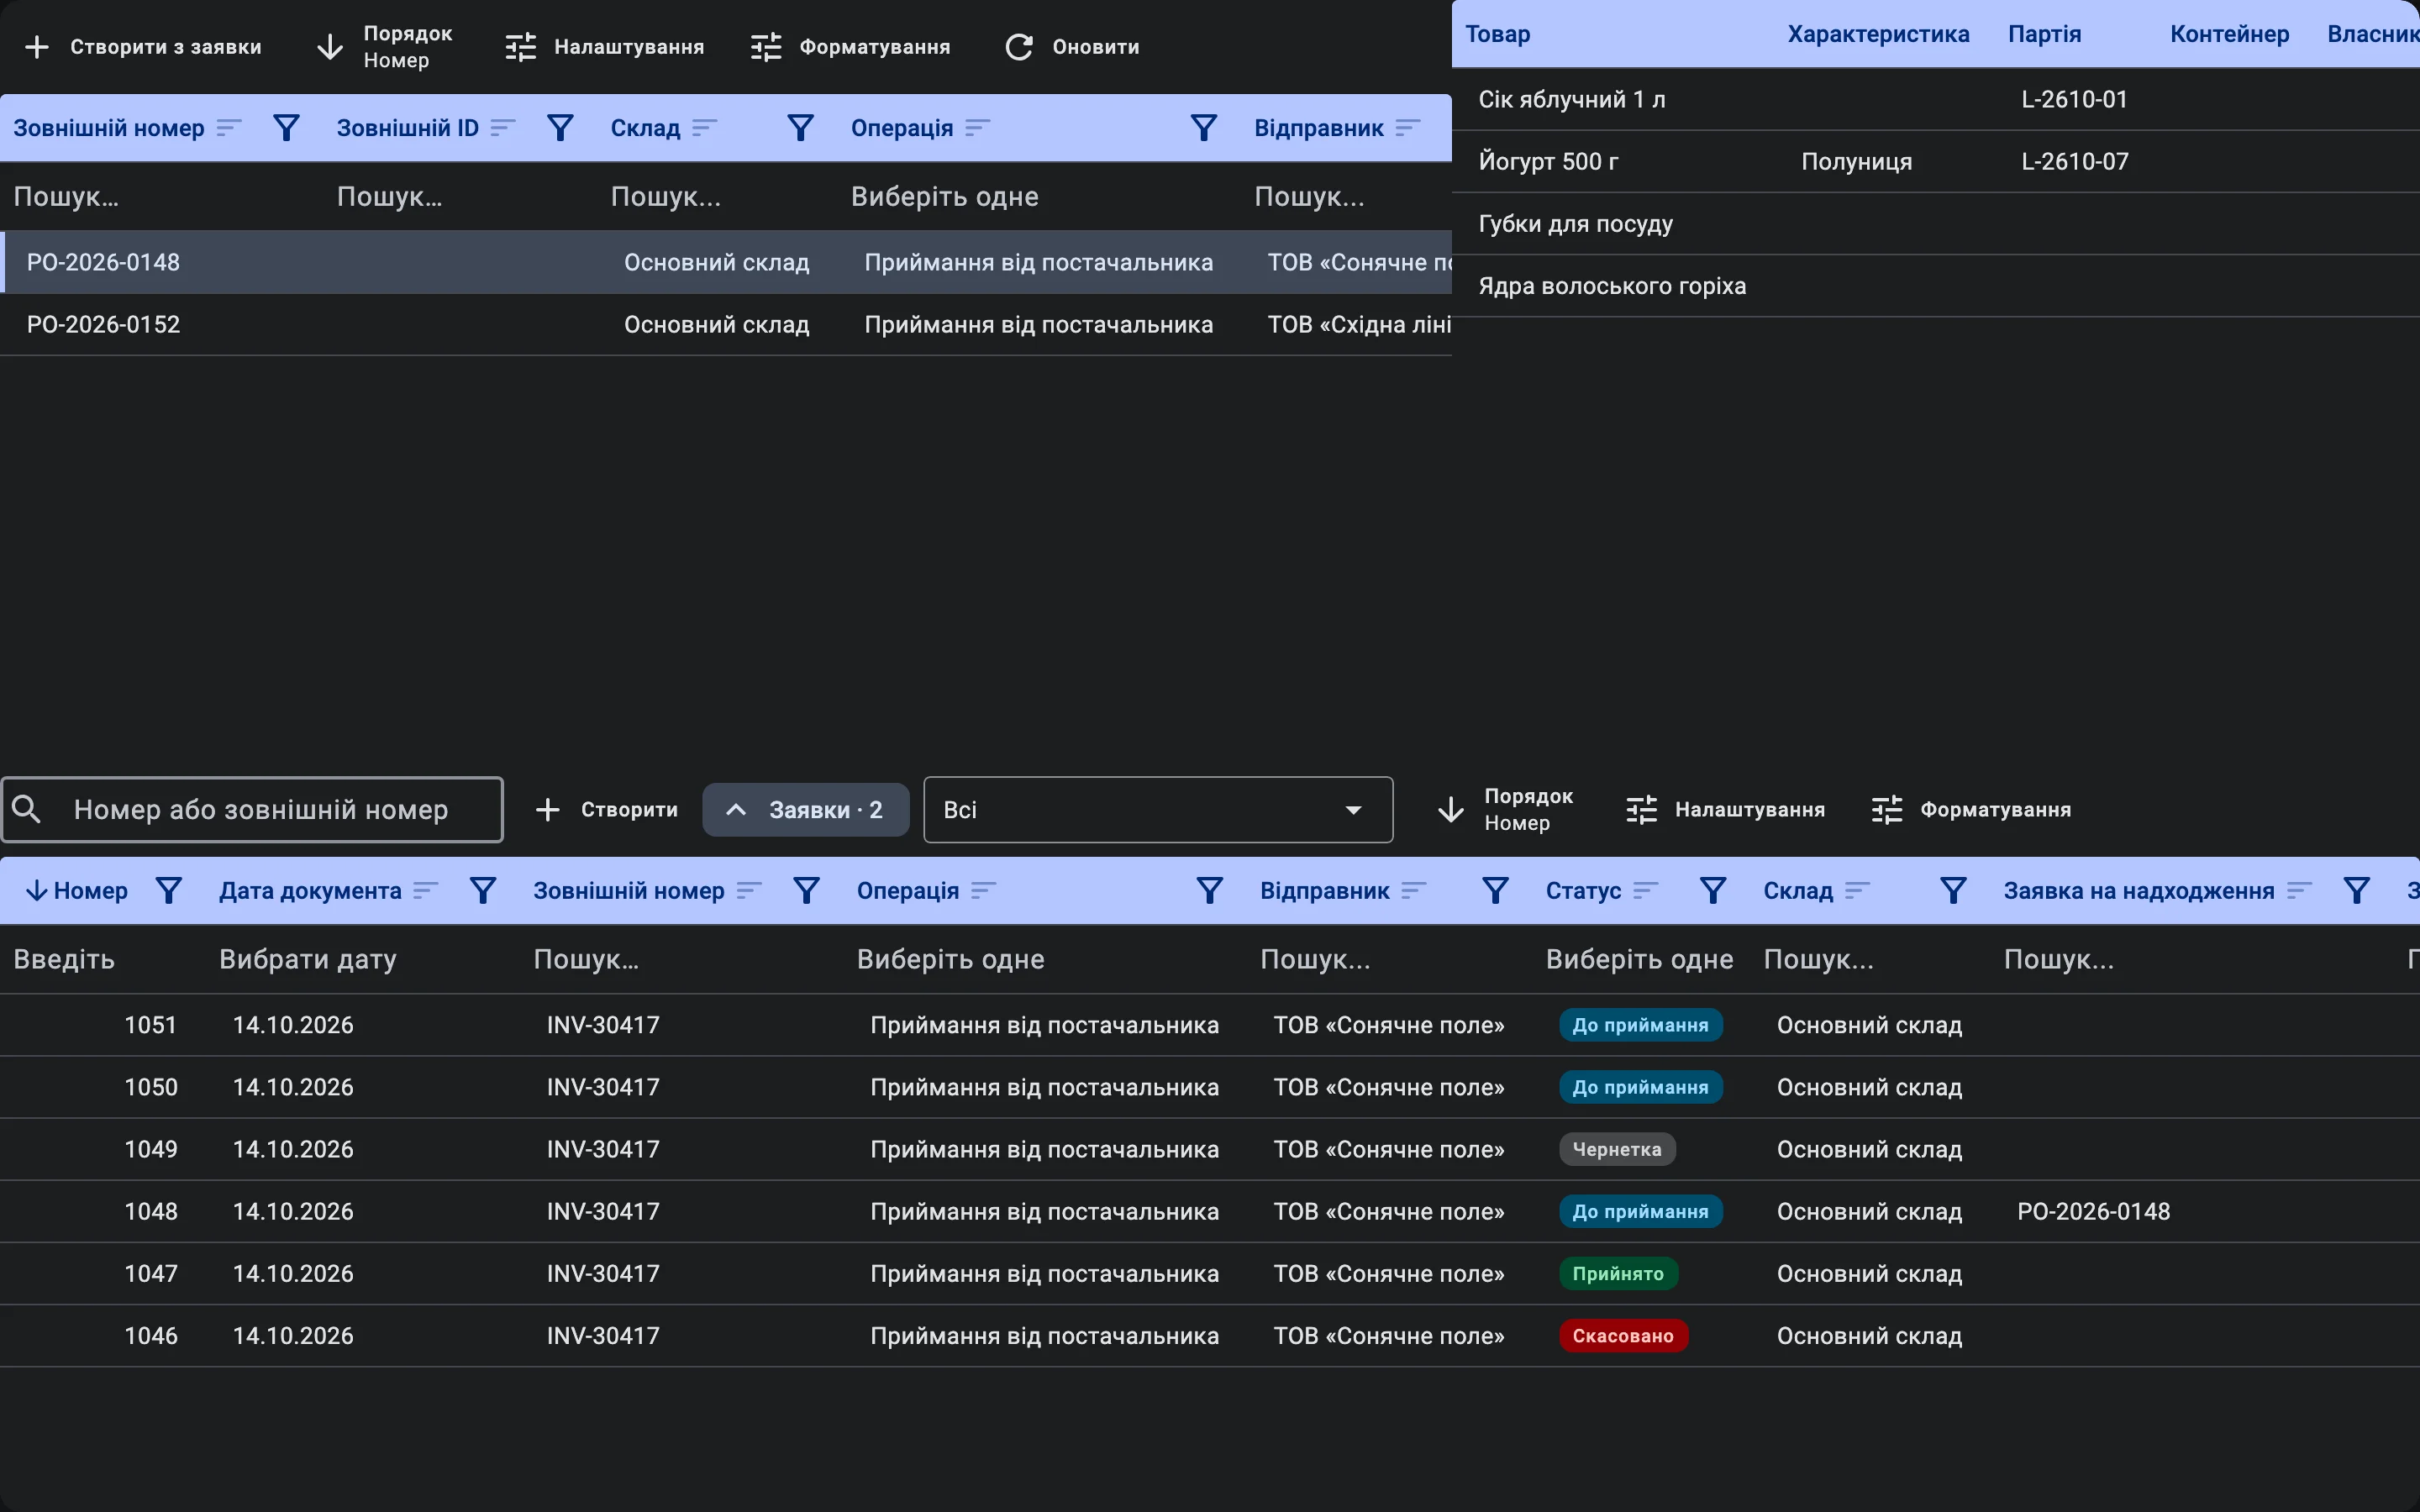
Task: Click filter icon for top Зовнішній номер column
Action: (286, 128)
